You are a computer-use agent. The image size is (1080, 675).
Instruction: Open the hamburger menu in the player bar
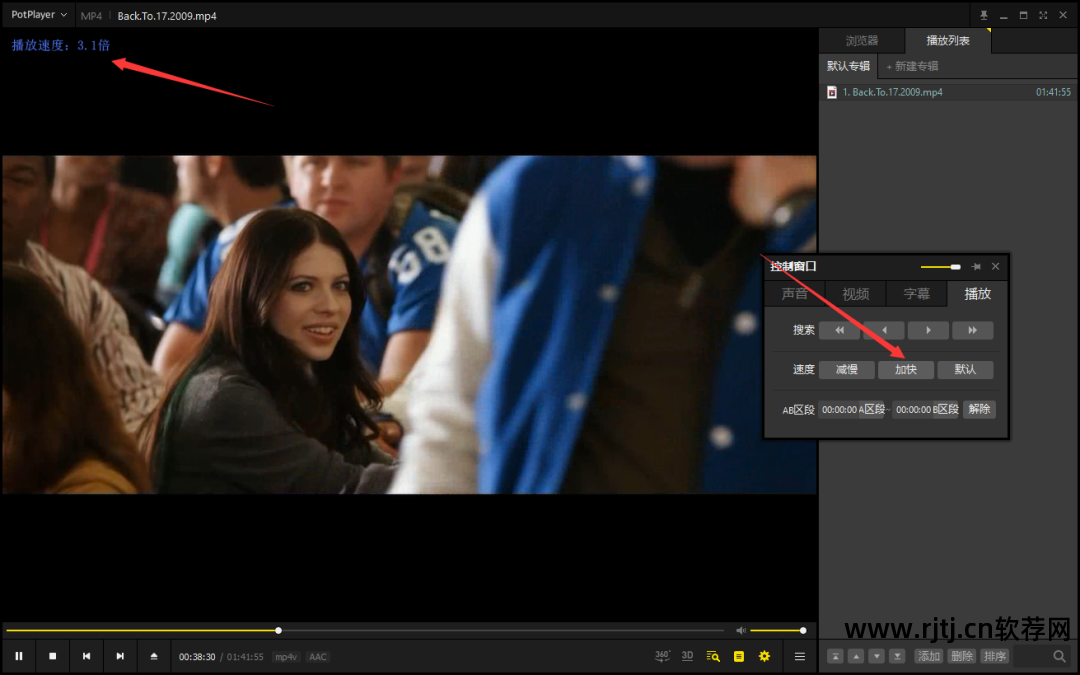[x=800, y=656]
